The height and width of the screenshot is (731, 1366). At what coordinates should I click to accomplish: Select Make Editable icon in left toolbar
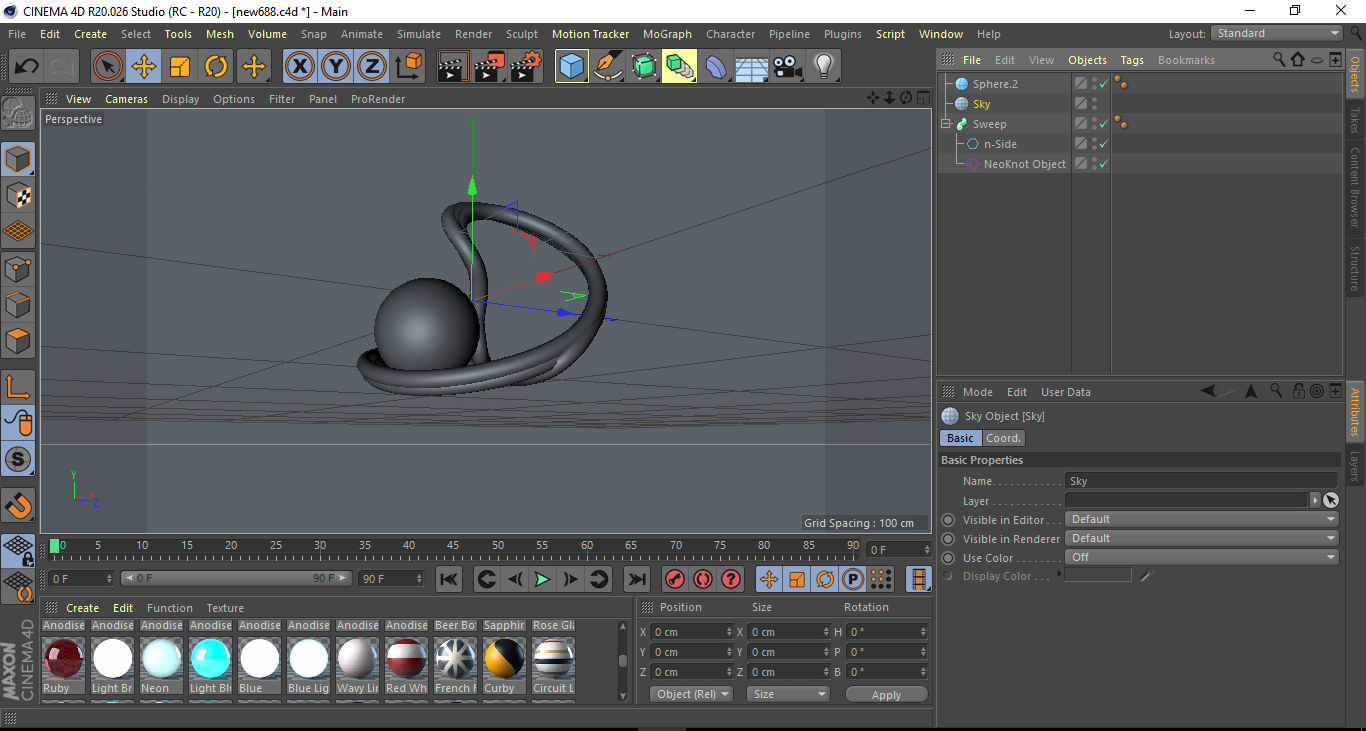tap(18, 114)
